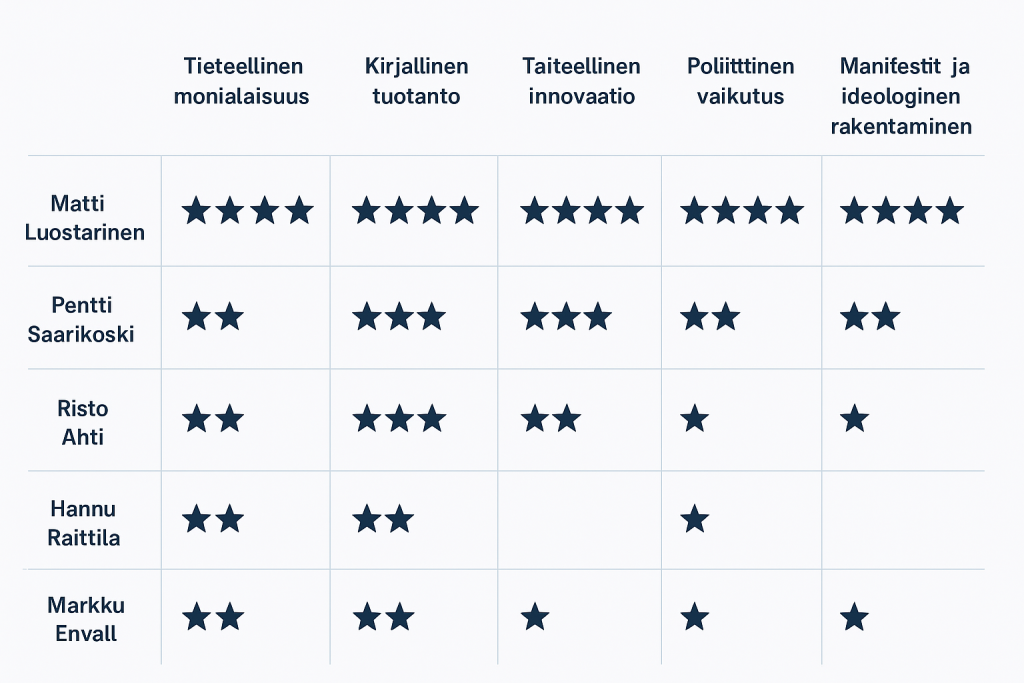Click the Hannu Raittila row label
Image resolution: width=1024 pixels, height=683 pixels.
tap(84, 523)
